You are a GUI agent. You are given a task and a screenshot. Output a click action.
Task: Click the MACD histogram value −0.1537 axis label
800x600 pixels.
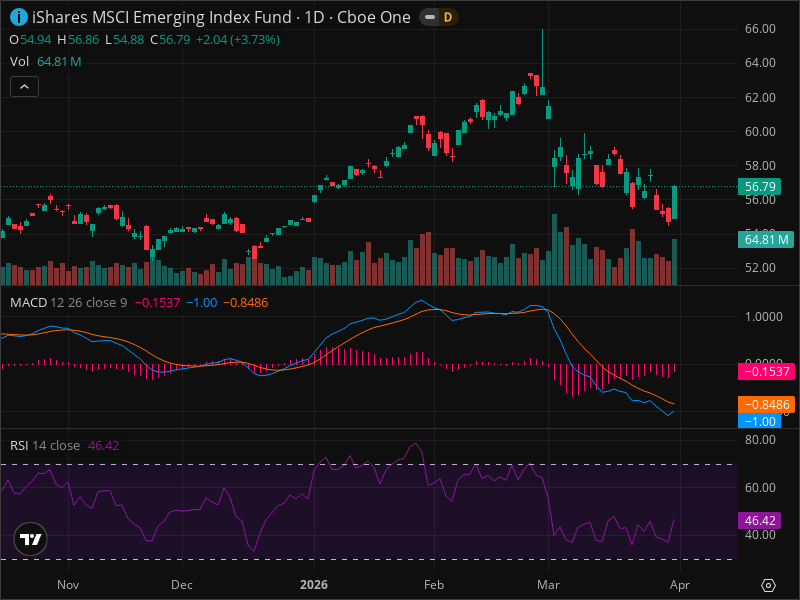point(766,371)
